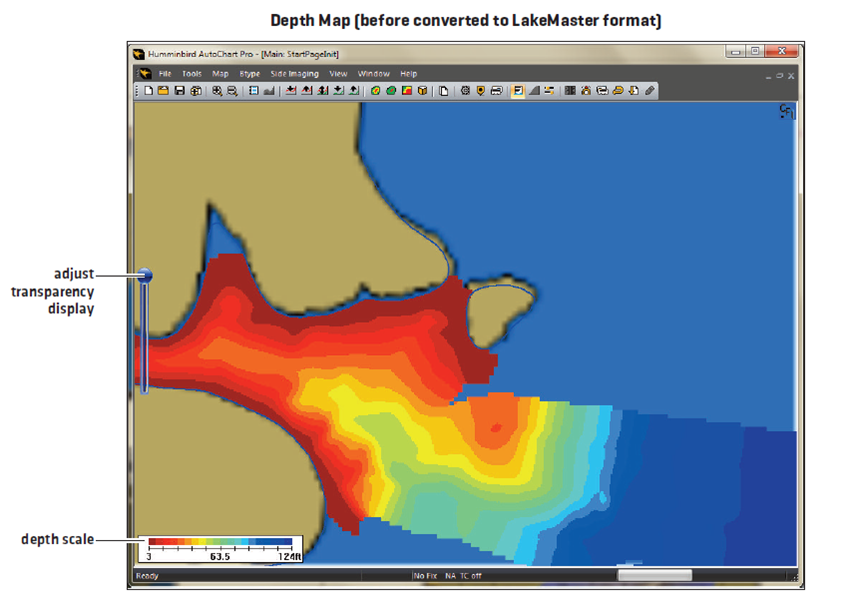Minimize the AutoChart Pro window

tap(736, 52)
